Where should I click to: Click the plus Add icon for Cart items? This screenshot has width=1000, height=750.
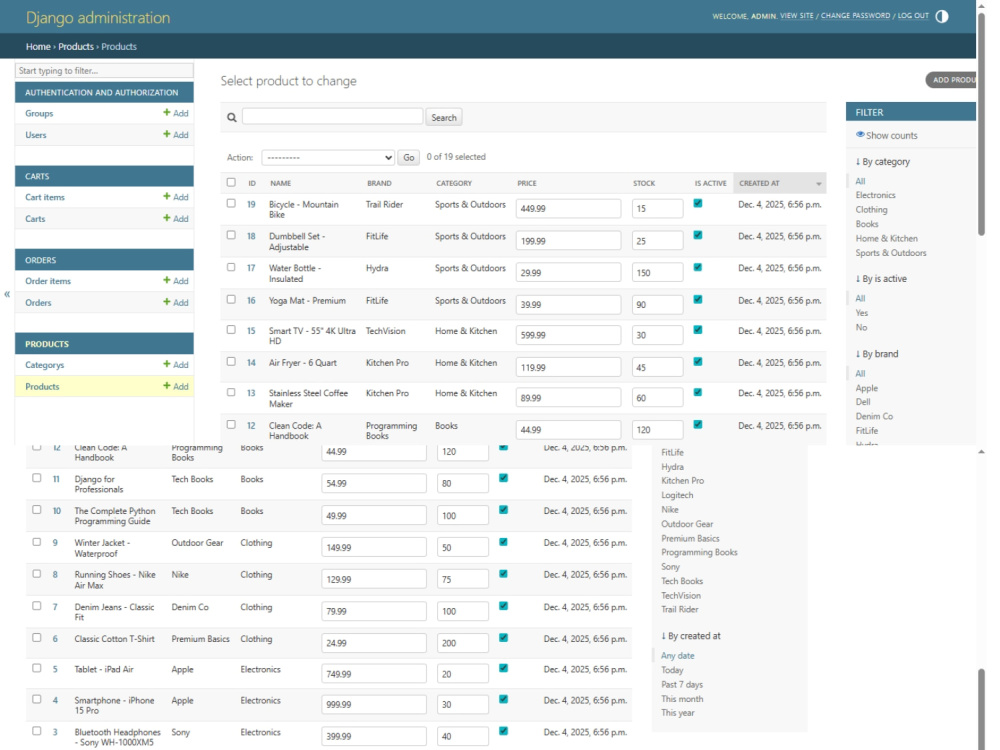[166, 196]
